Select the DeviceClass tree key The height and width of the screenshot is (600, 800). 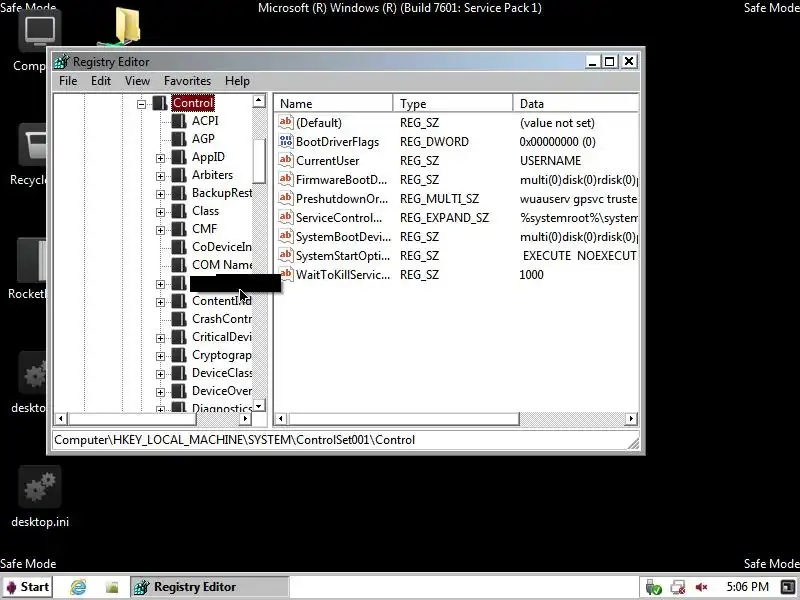pos(221,373)
